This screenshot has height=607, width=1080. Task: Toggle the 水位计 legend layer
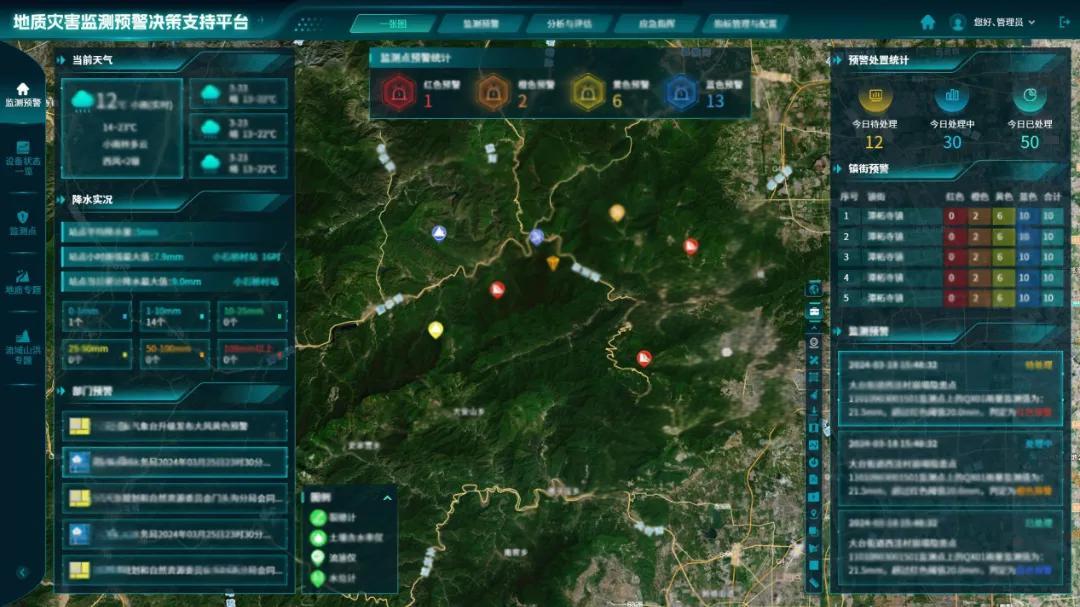coord(318,578)
